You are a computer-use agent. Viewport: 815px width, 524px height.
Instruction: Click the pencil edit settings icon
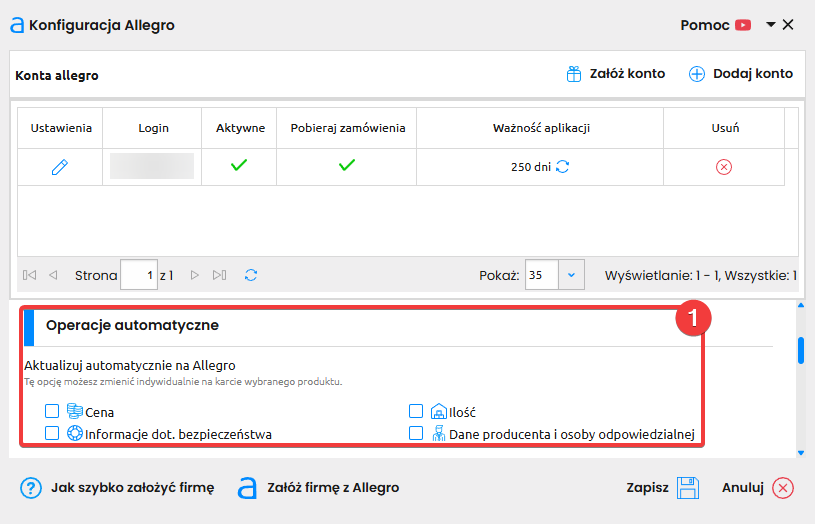tap(60, 167)
